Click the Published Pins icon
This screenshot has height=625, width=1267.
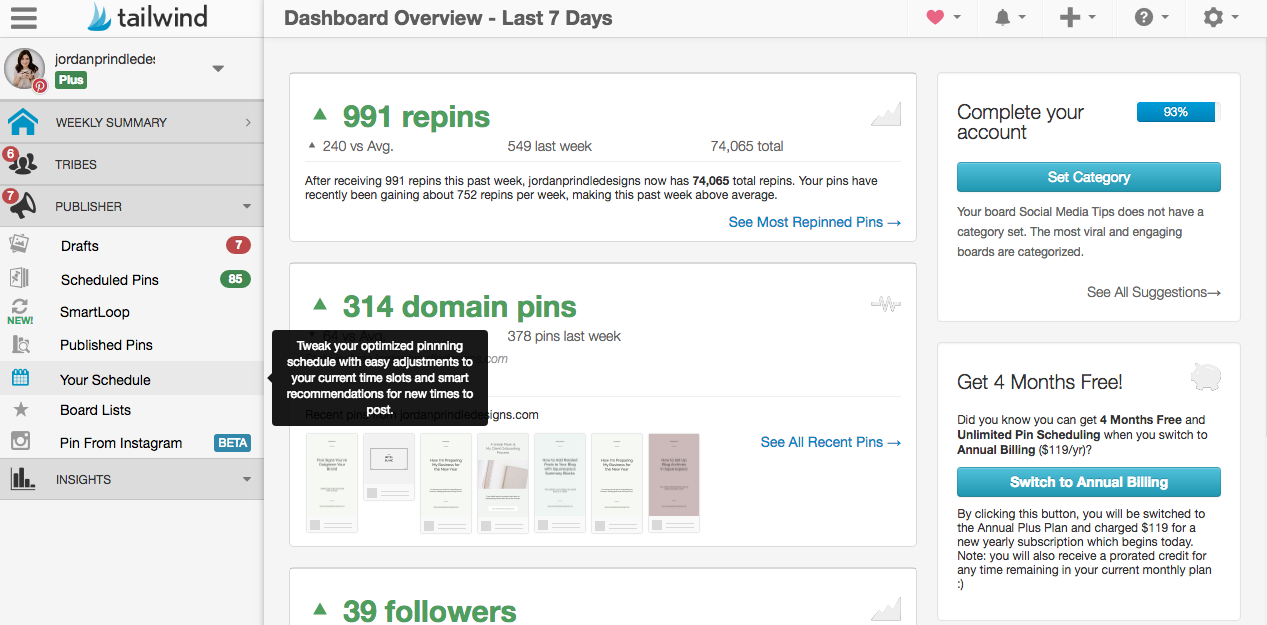[x=19, y=345]
